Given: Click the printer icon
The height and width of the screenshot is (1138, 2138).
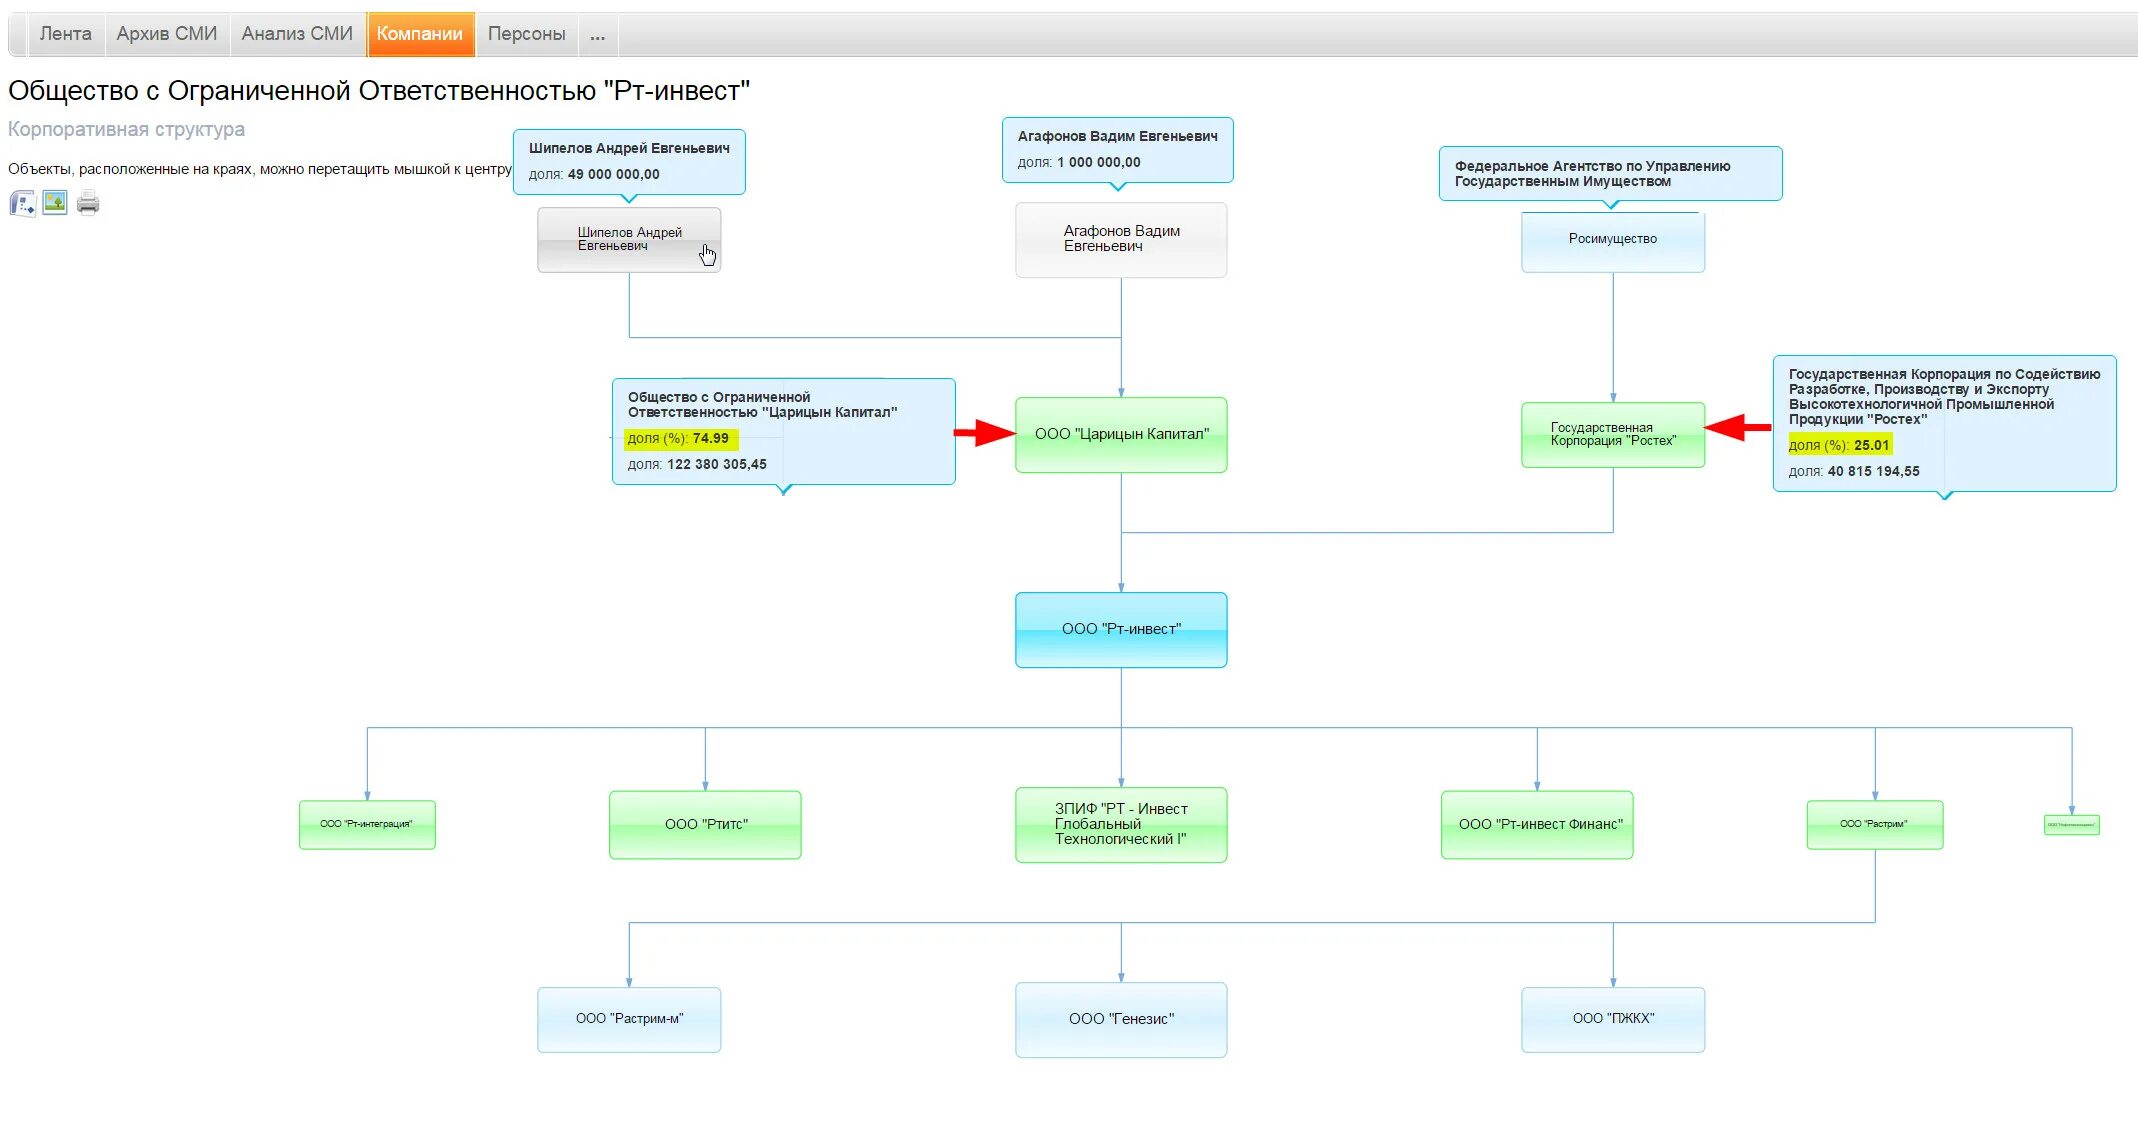Looking at the screenshot, I should pos(88,203).
